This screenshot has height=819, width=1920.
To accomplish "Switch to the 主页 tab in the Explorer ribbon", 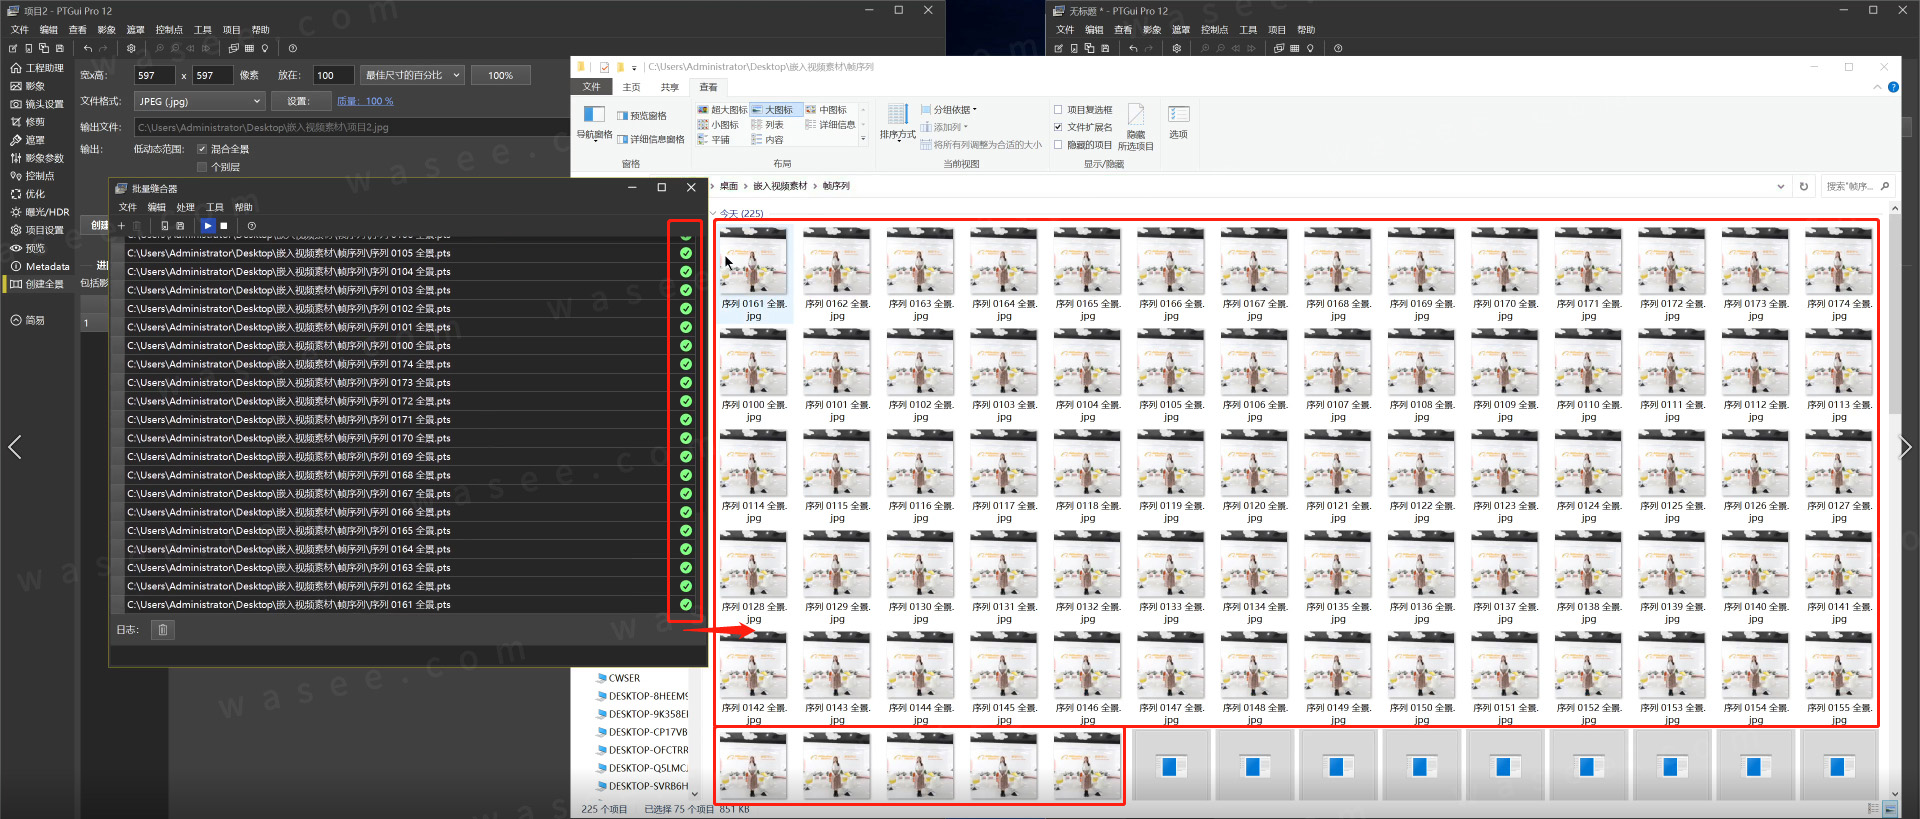I will click(x=631, y=87).
